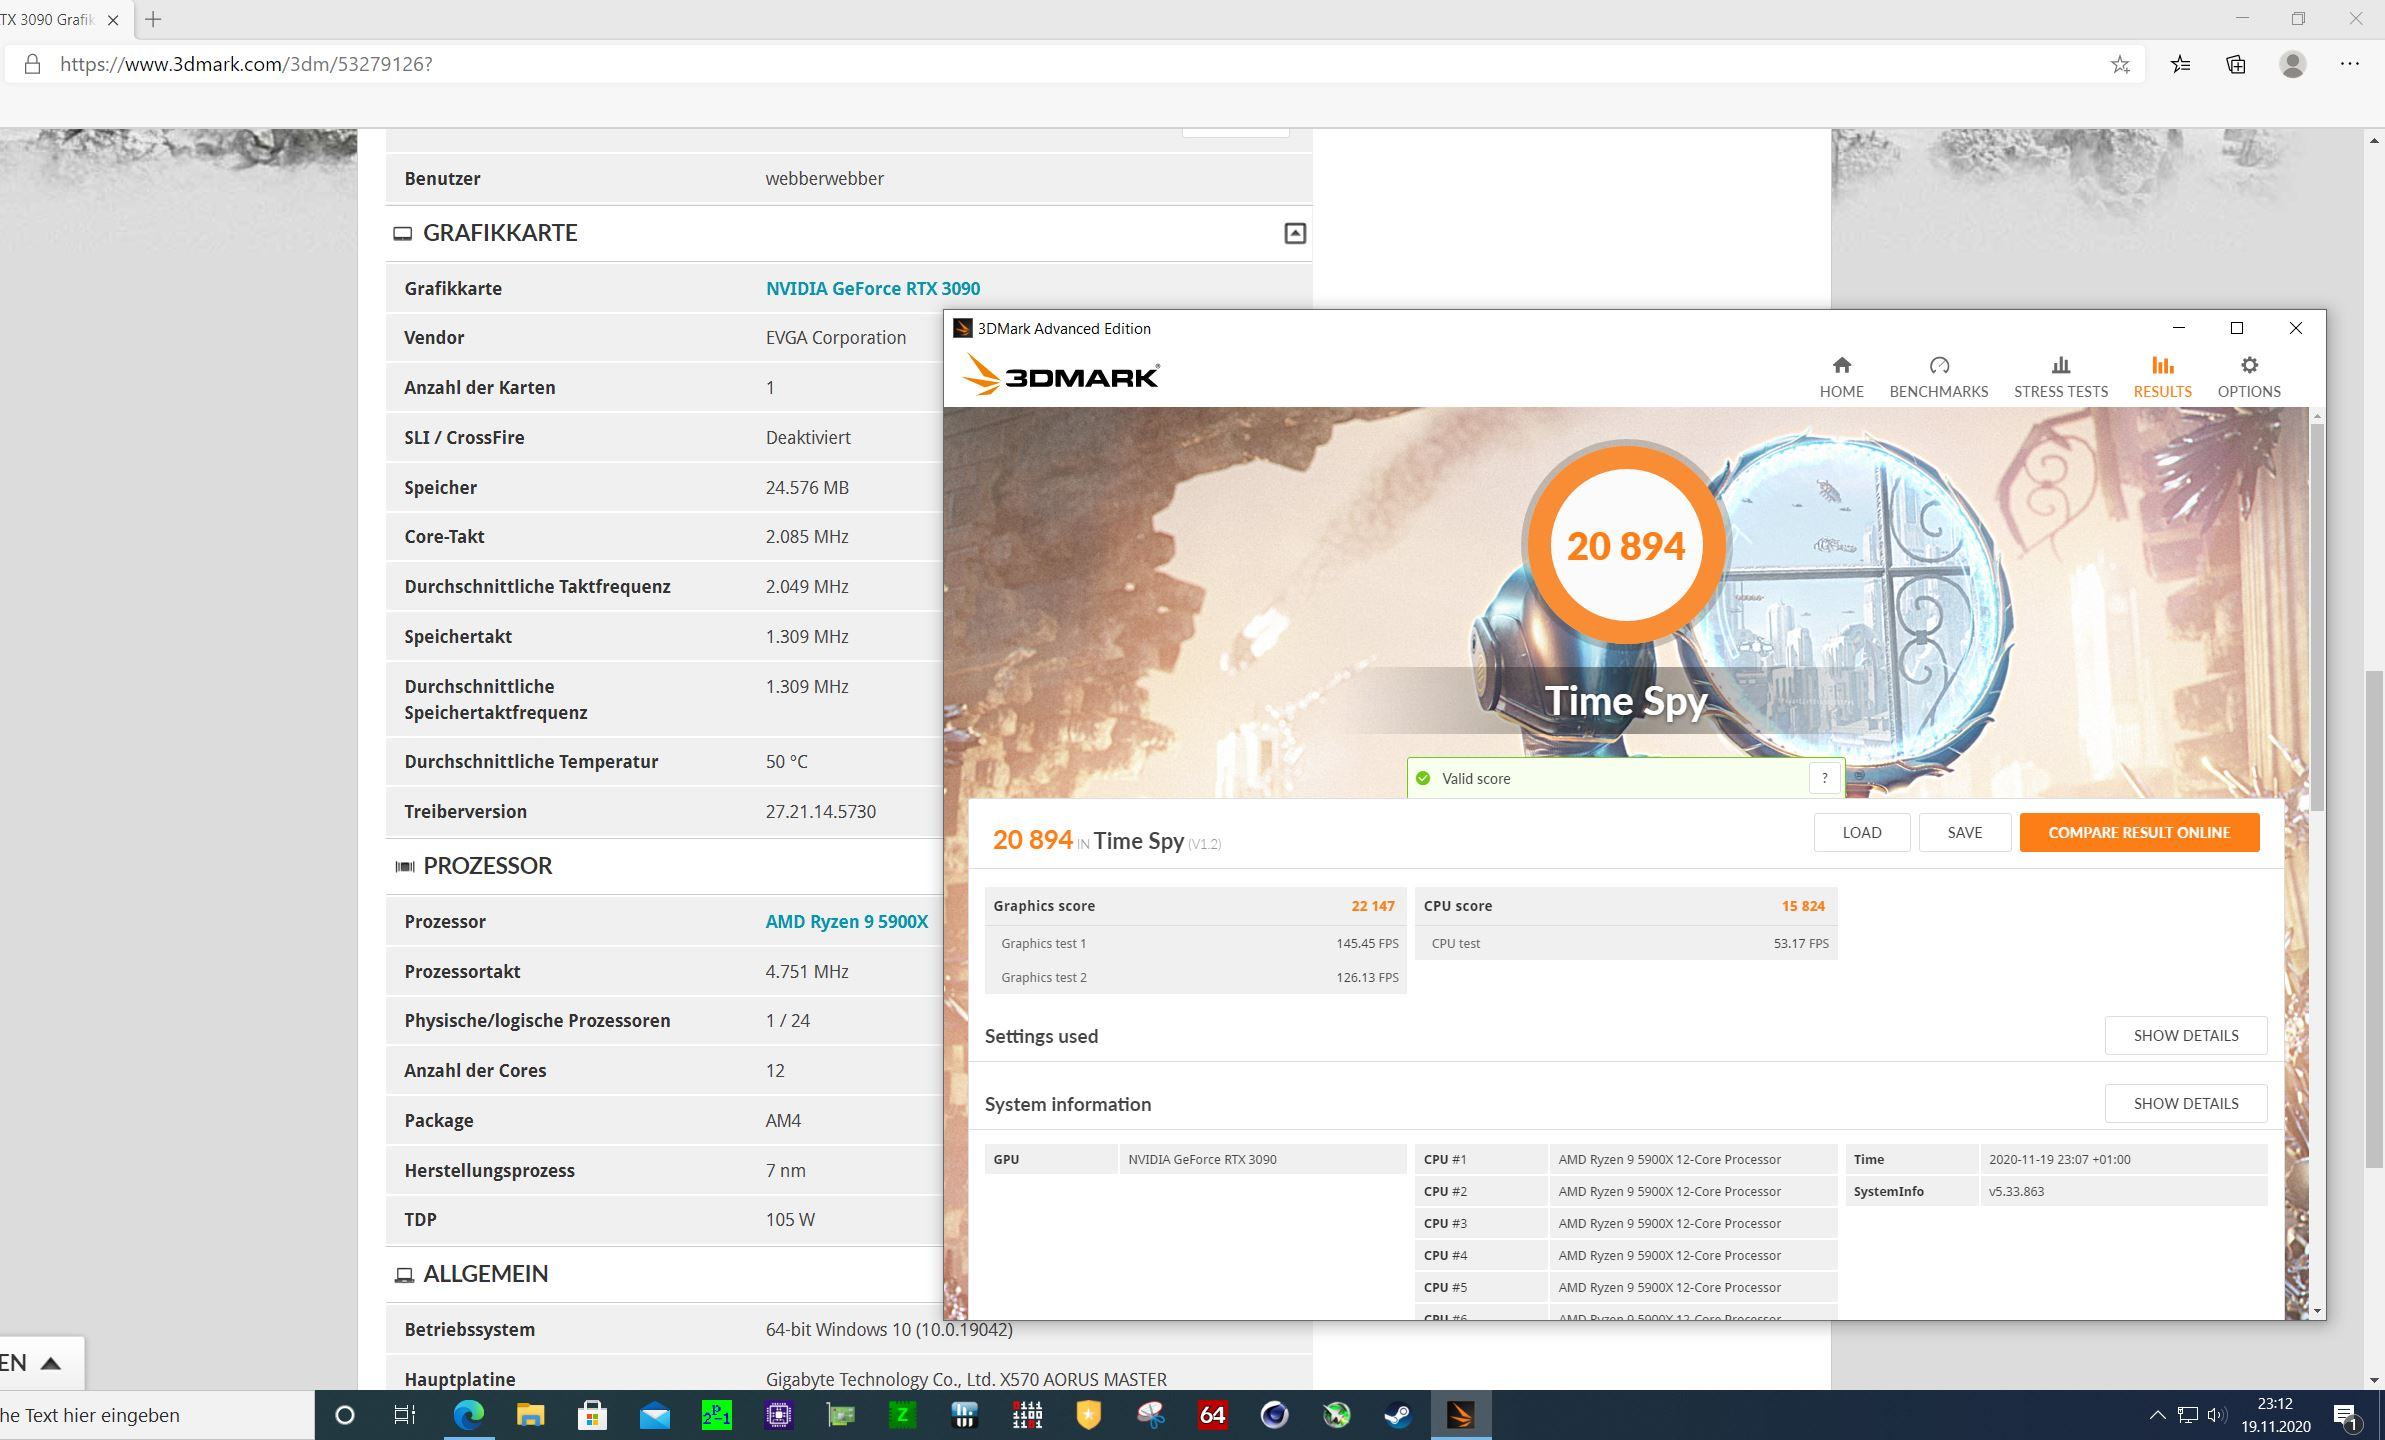Collapse the GRAFIKKARTE section

1294,233
